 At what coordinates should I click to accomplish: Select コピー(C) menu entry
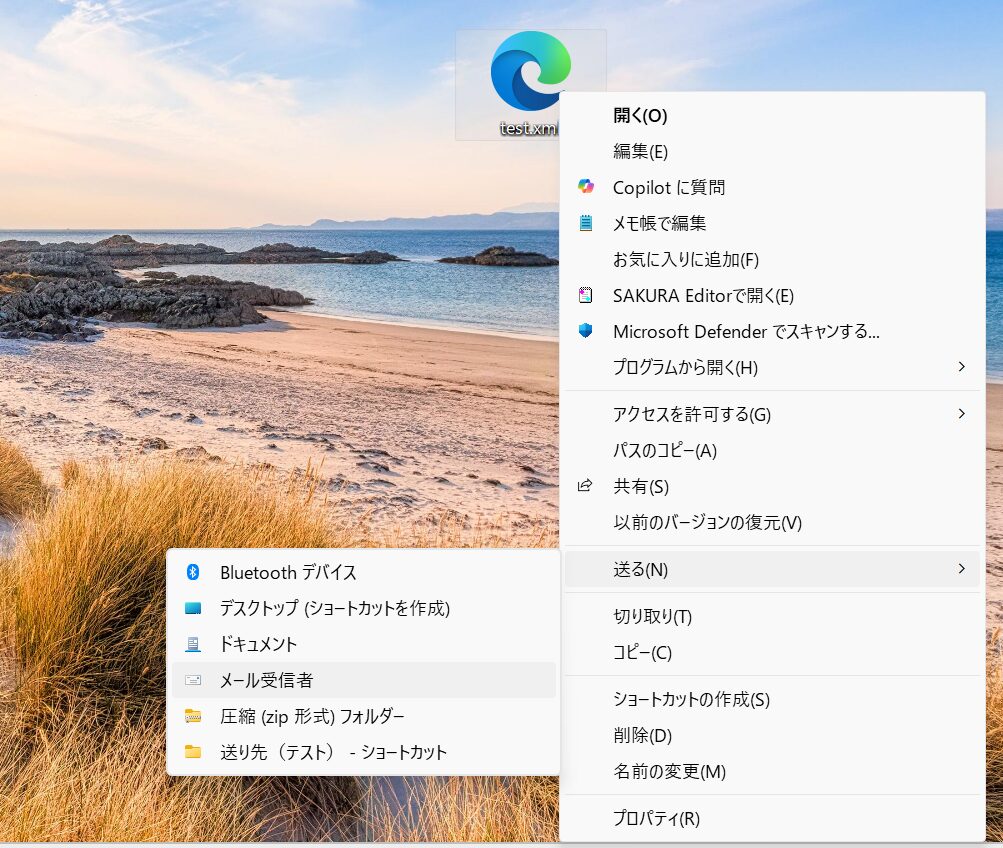point(772,652)
